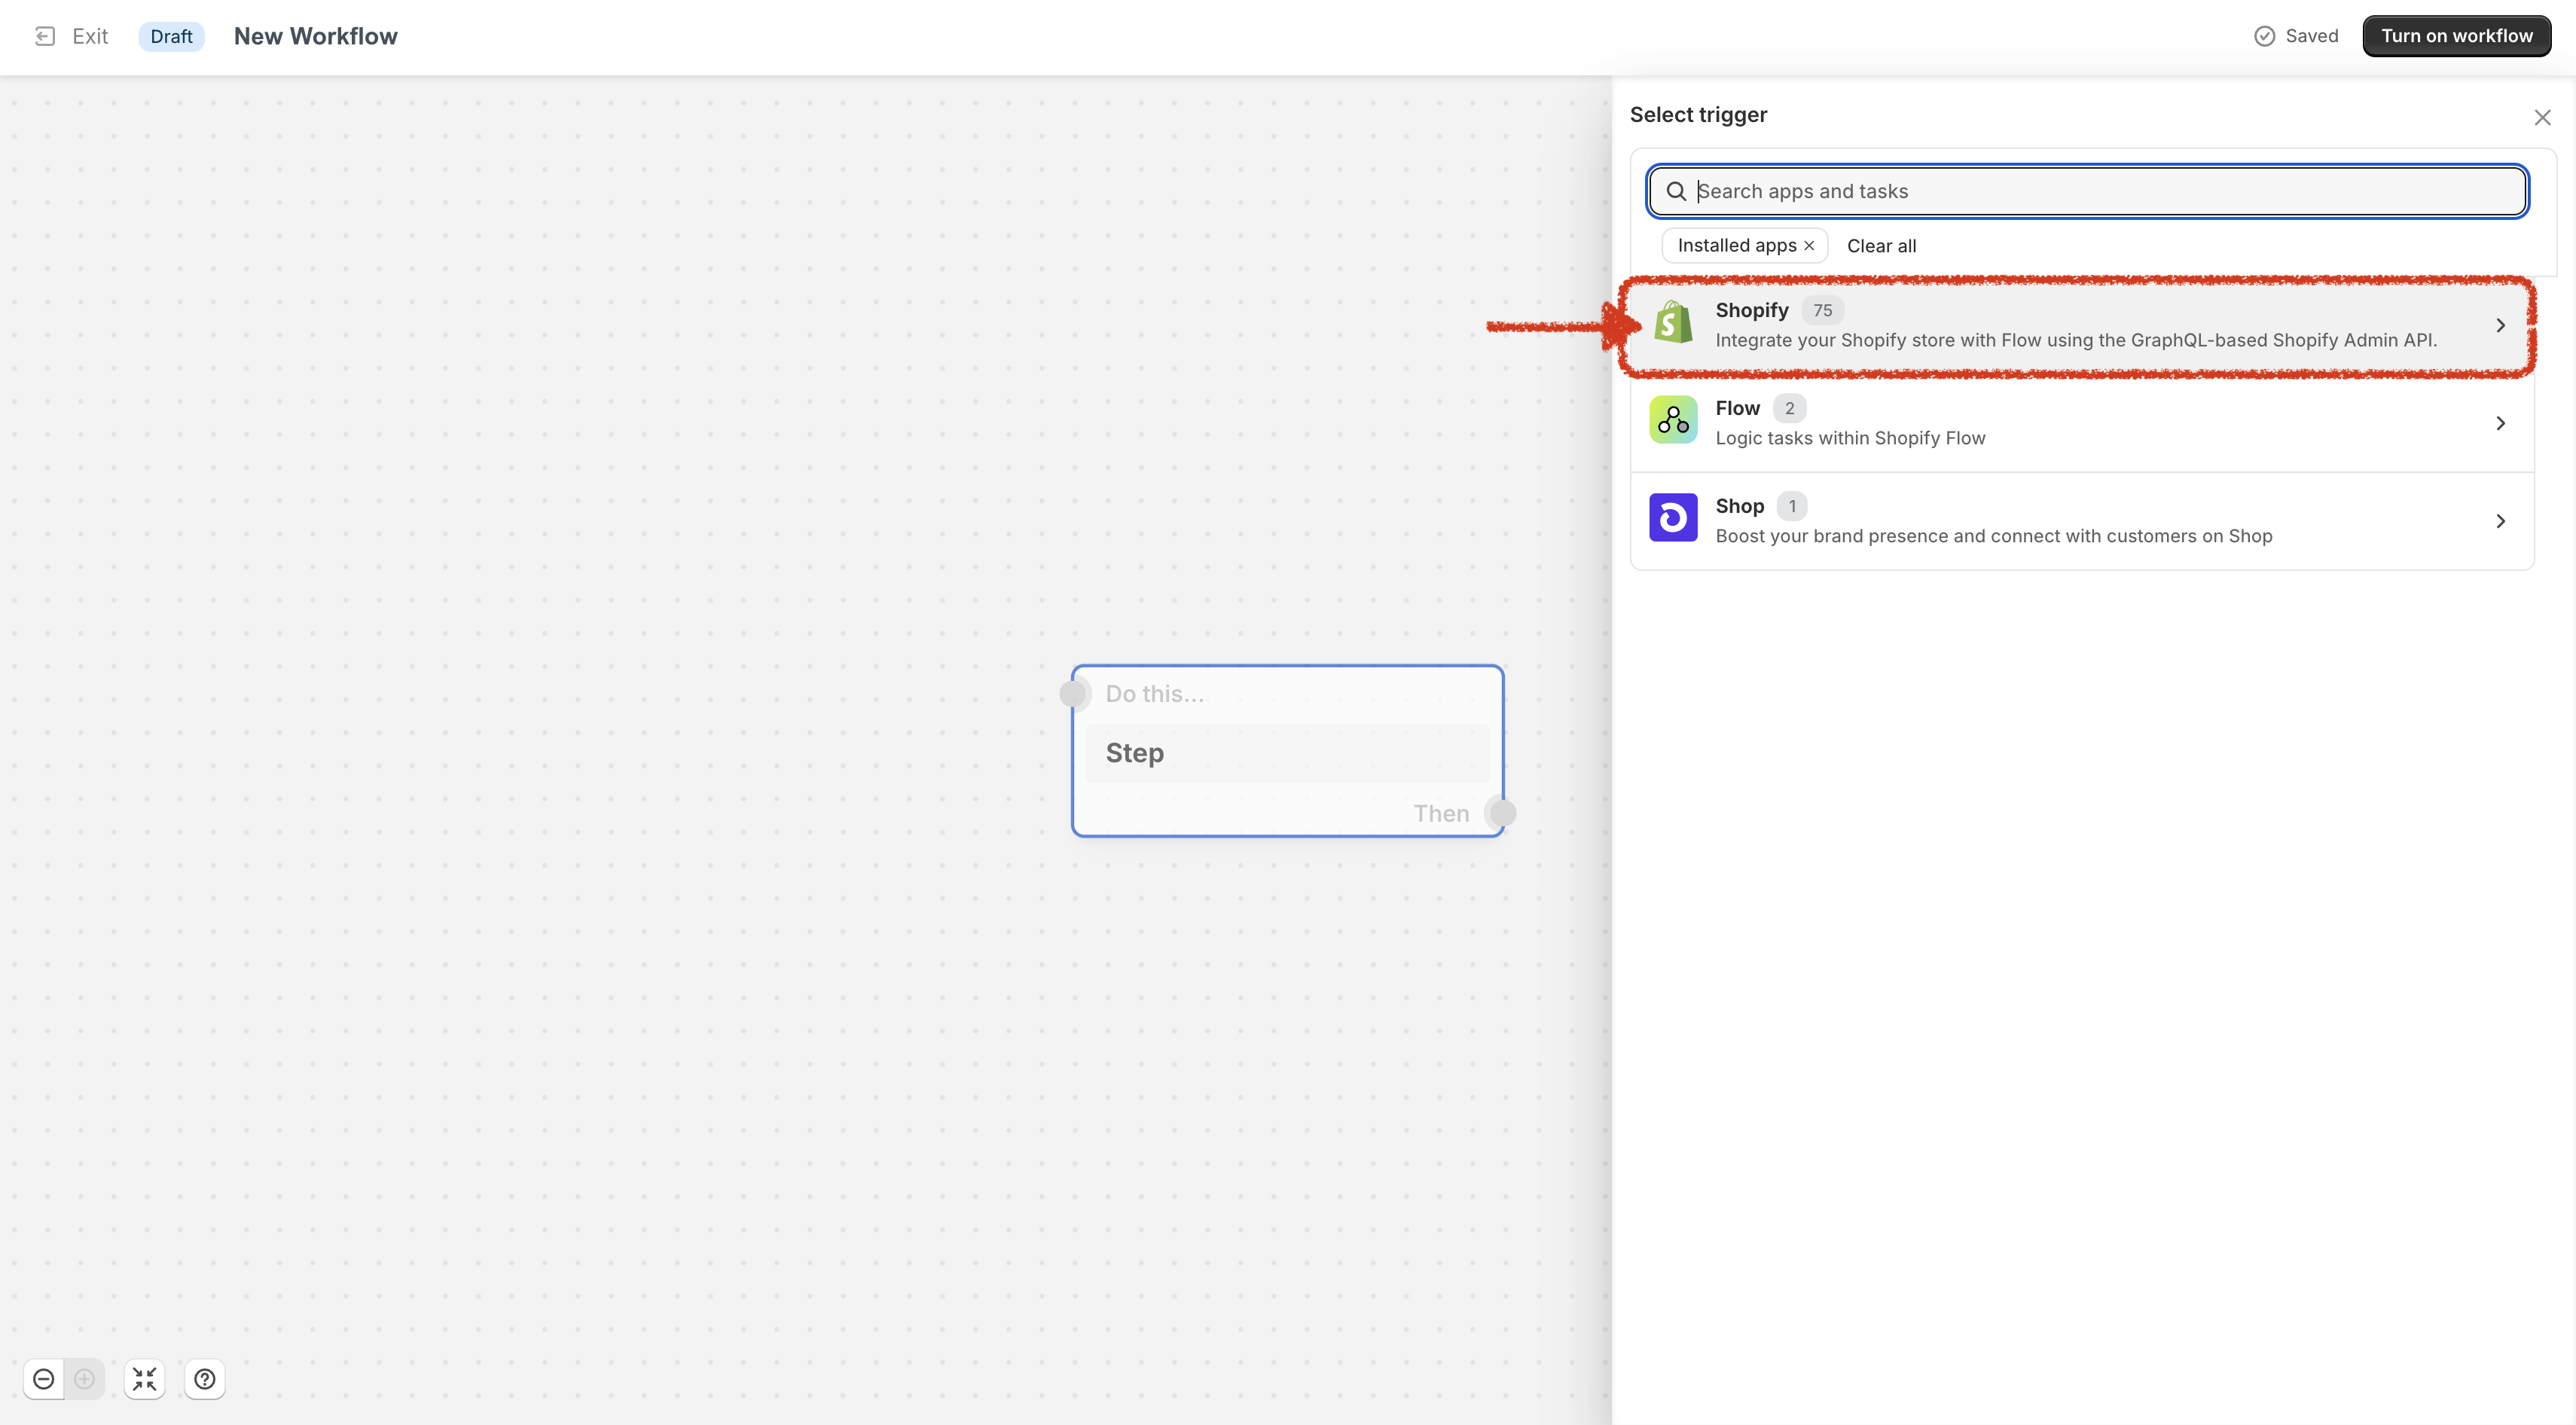The width and height of the screenshot is (2576, 1425).
Task: Click the Flow app logo icon
Action: 1673,420
